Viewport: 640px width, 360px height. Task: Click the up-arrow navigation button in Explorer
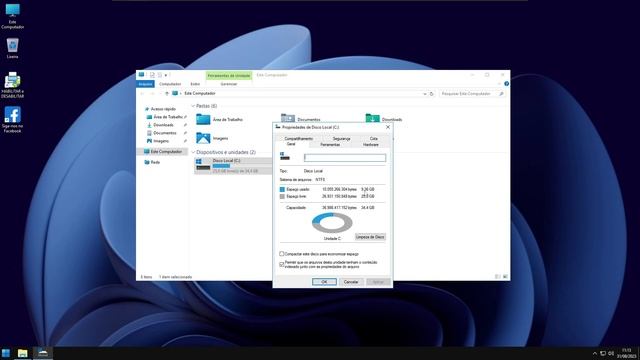click(167, 94)
